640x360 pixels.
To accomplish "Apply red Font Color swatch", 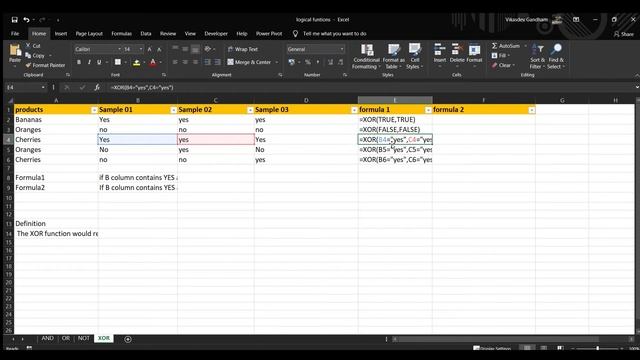I will pyautogui.click(x=153, y=62).
